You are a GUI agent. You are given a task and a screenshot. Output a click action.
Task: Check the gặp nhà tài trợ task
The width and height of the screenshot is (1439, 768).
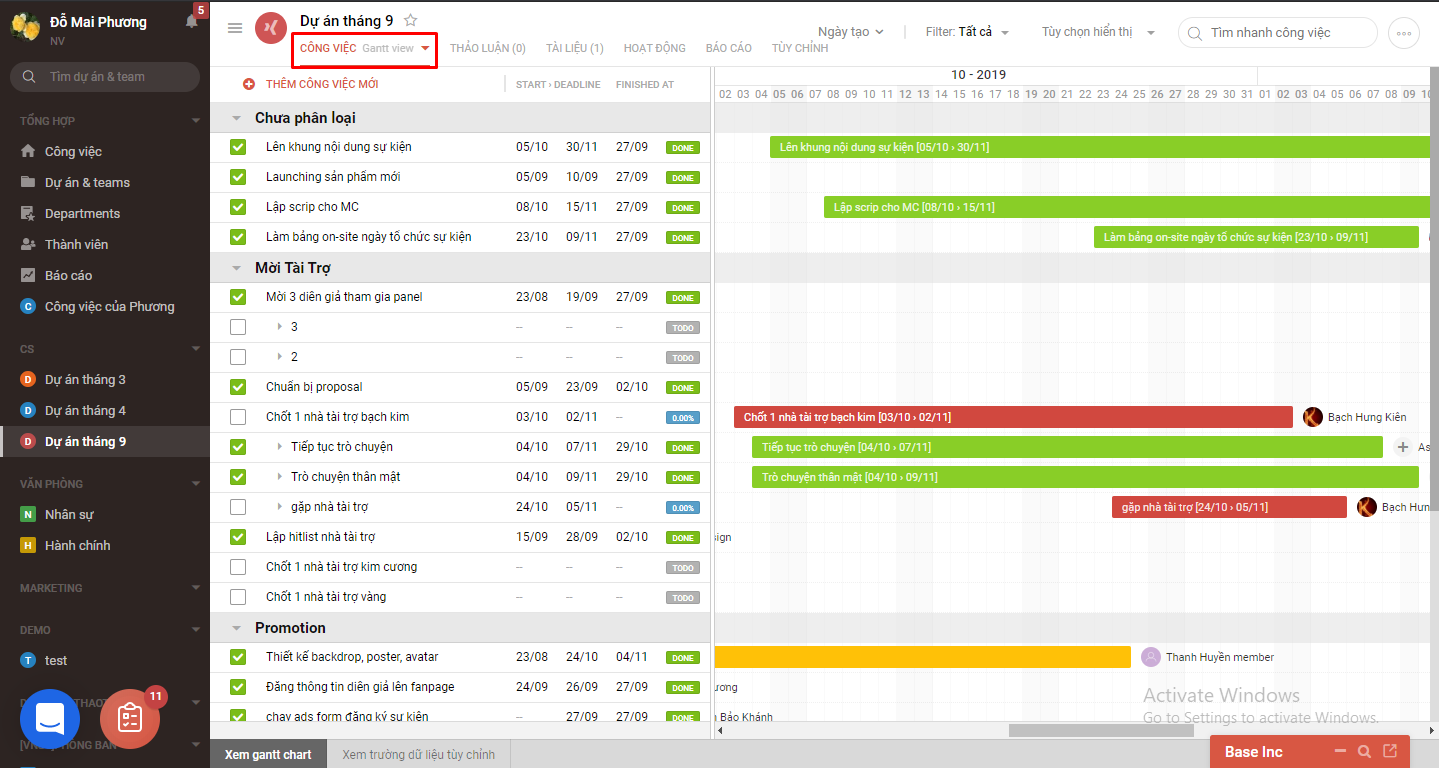pyautogui.click(x=238, y=507)
